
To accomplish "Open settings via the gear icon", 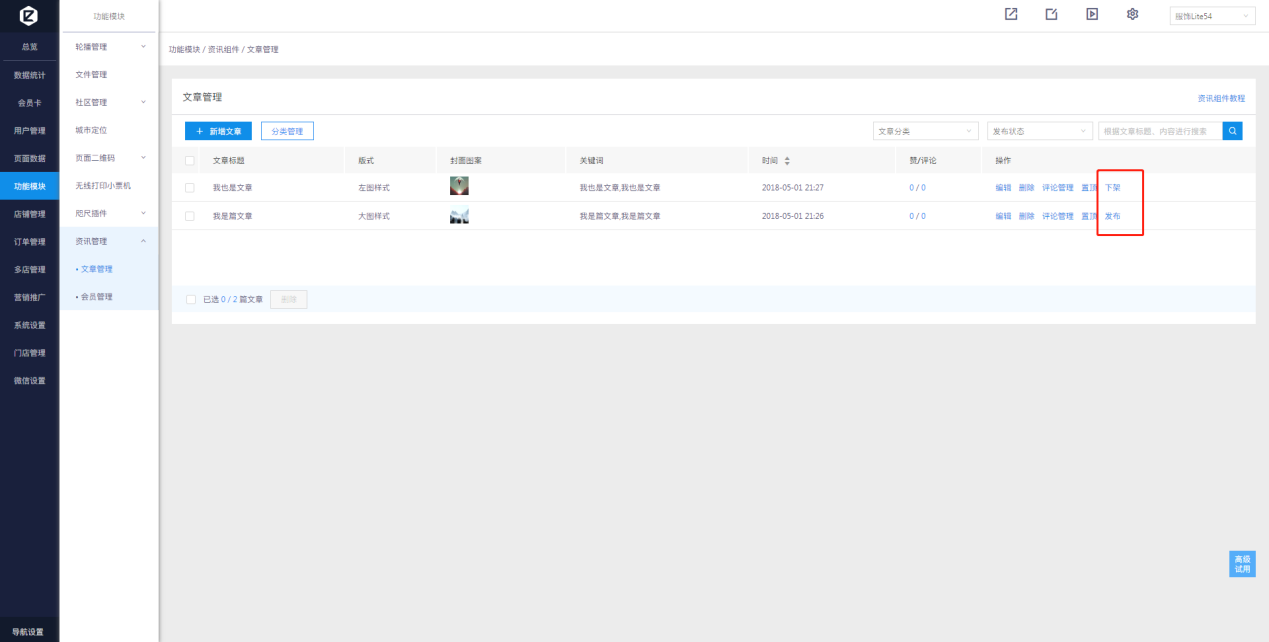I will click(x=1132, y=14).
